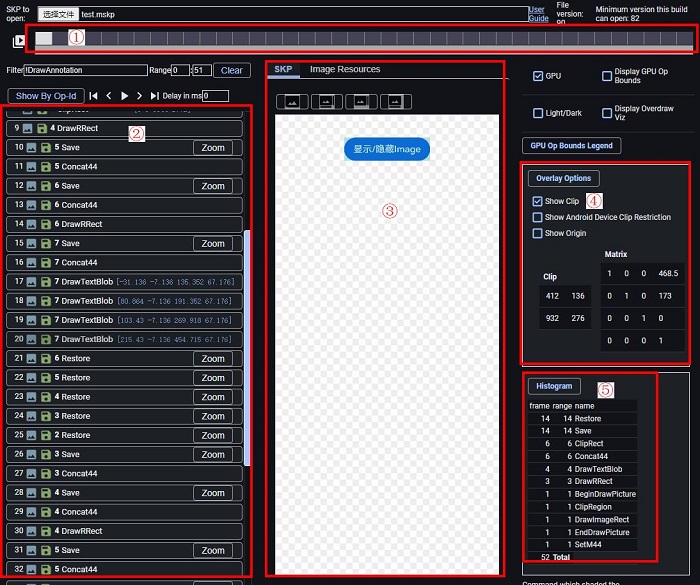The width and height of the screenshot is (700, 585).
Task: Jump to the last command
Action: [155, 96]
